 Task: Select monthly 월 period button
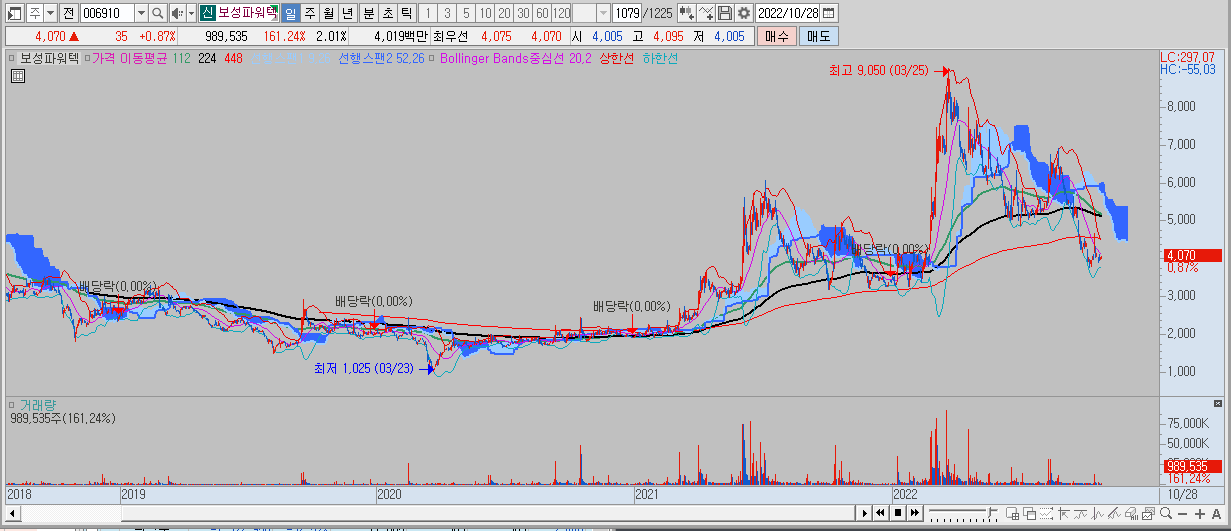coord(328,13)
